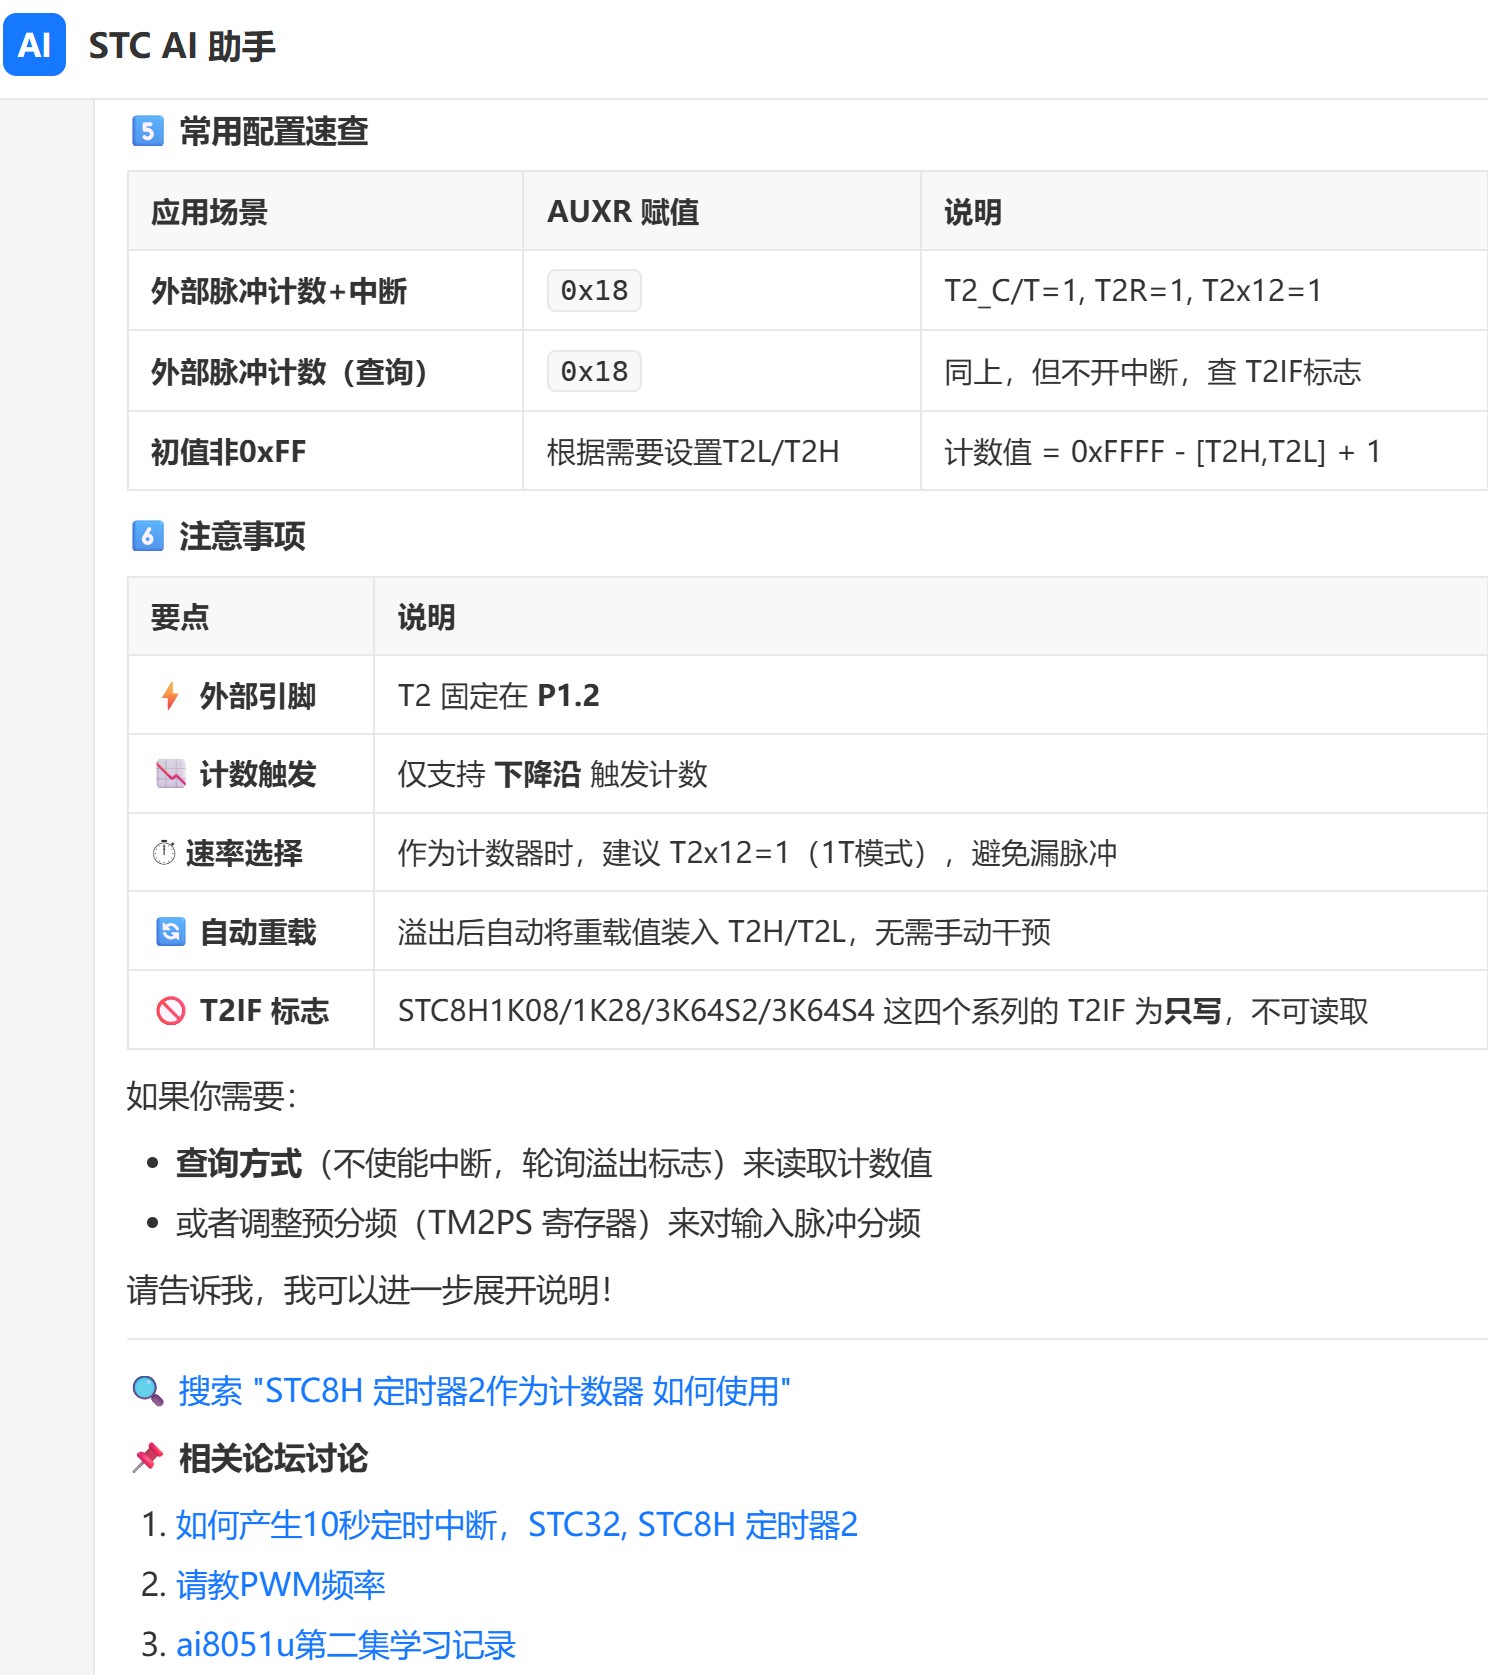The image size is (1488, 1675).
Task: Click the 外部引脚 label
Action: [x=258, y=696]
